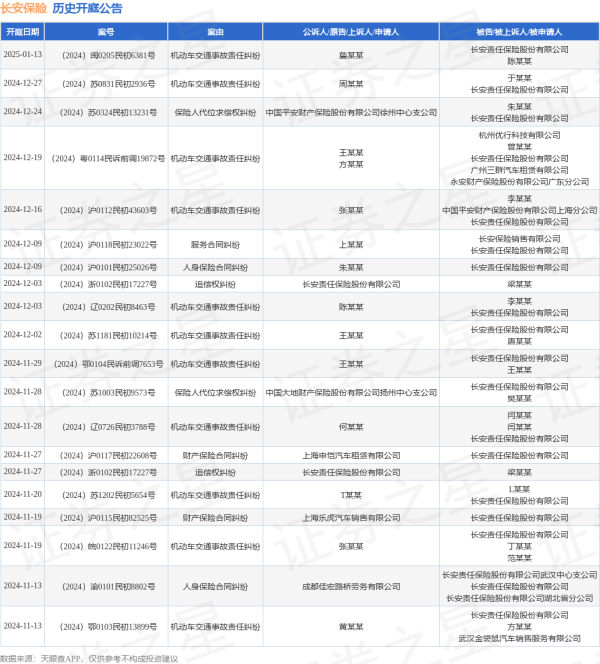Click defendant 曾某某
The width and height of the screenshot is (600, 664).
tap(519, 147)
